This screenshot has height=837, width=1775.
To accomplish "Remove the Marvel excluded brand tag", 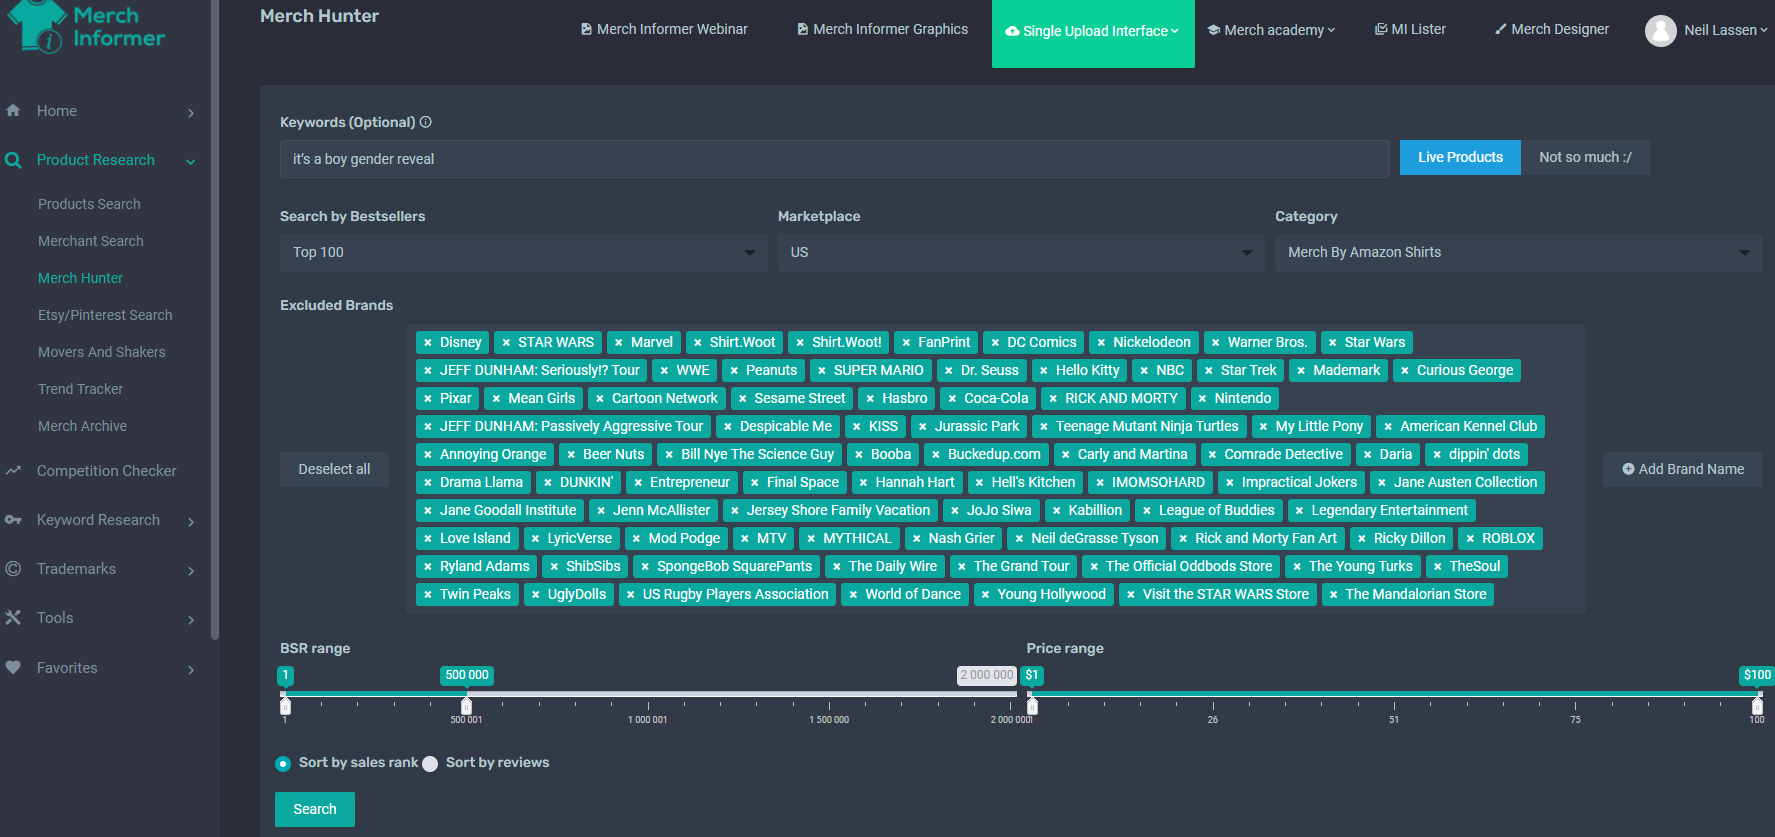I will click(619, 343).
